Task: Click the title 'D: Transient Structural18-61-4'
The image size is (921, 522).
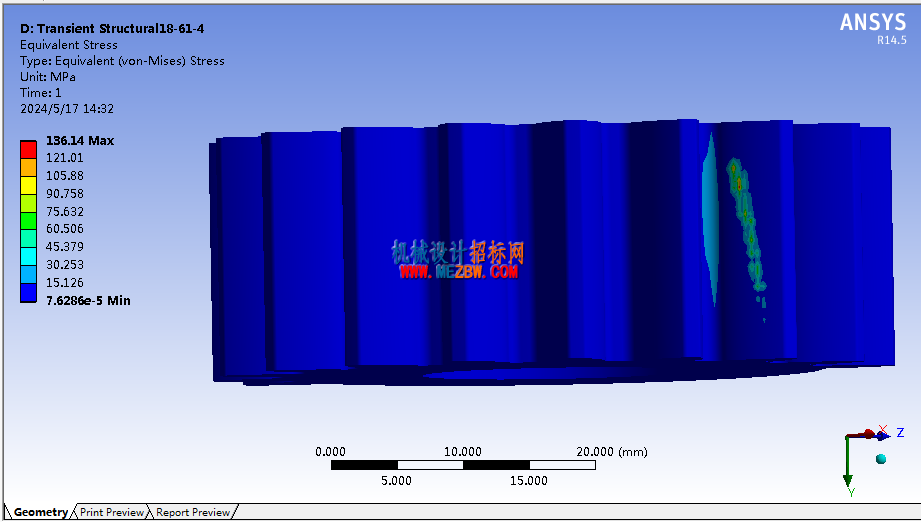Action: [112, 29]
